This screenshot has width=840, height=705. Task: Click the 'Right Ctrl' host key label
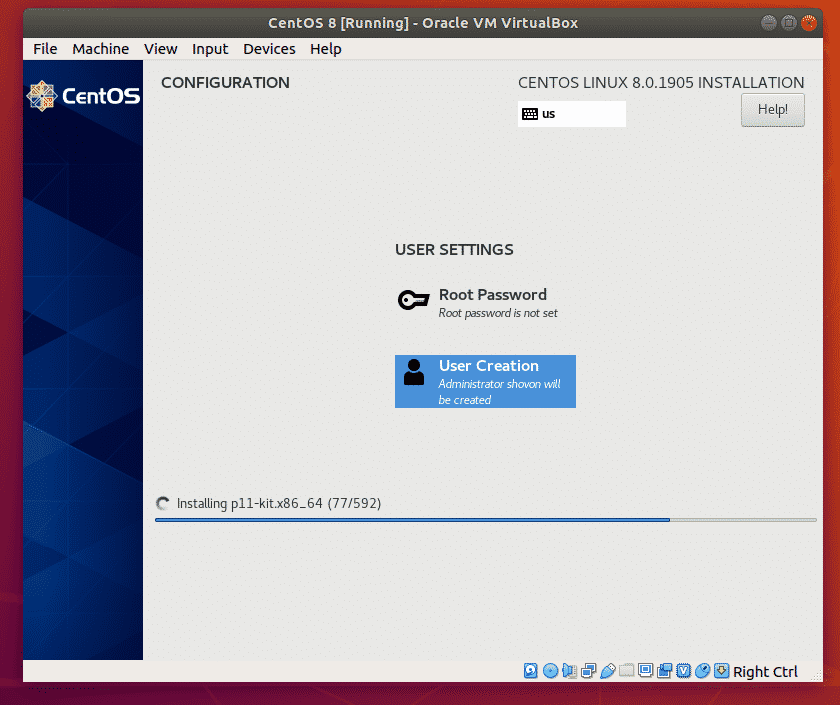point(765,671)
